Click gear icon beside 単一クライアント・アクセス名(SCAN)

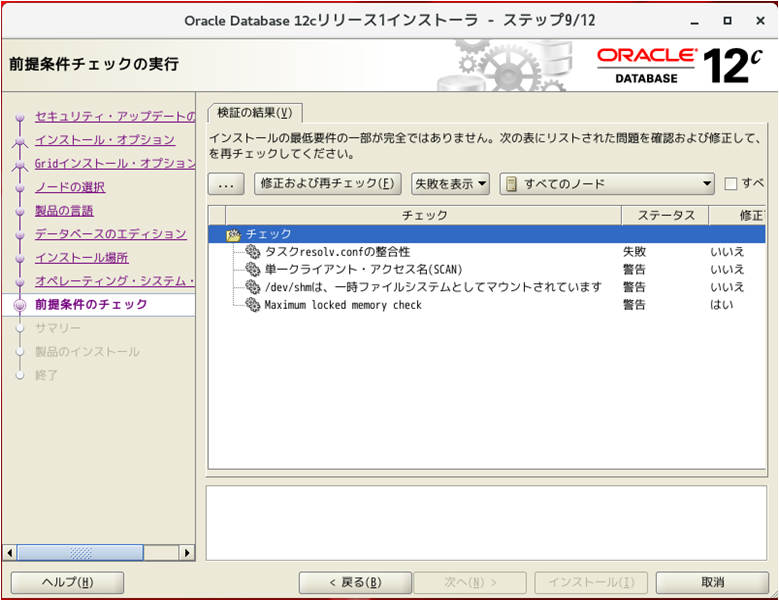click(253, 270)
